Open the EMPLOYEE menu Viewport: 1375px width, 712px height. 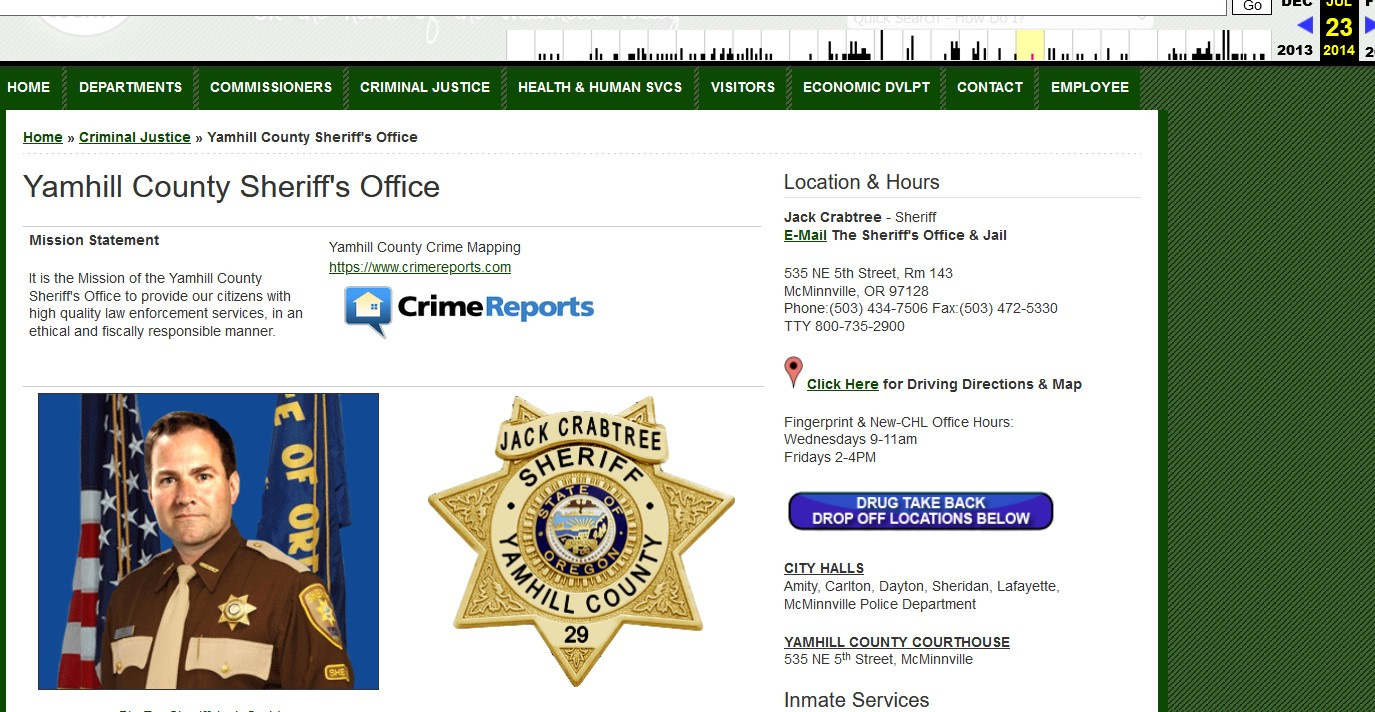pyautogui.click(x=1090, y=88)
